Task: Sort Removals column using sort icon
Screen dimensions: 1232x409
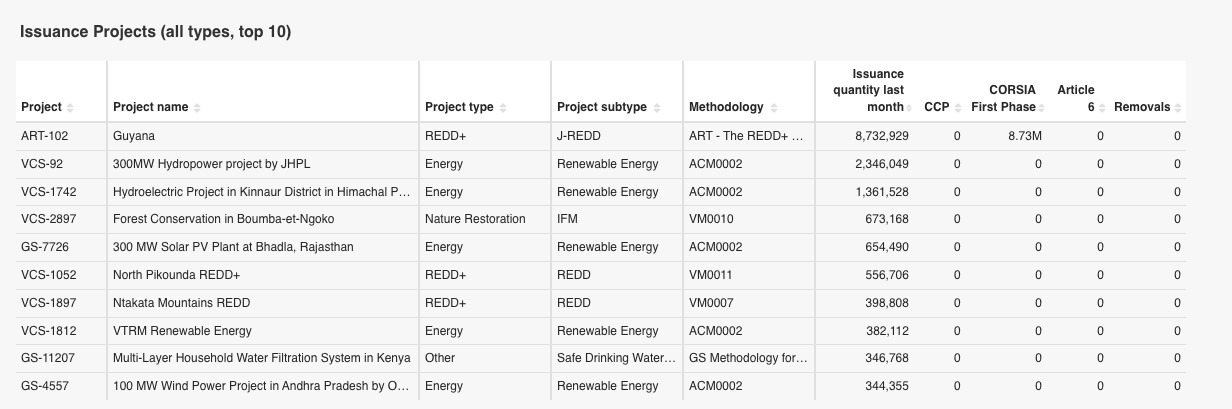Action: pyautogui.click(x=1178, y=108)
